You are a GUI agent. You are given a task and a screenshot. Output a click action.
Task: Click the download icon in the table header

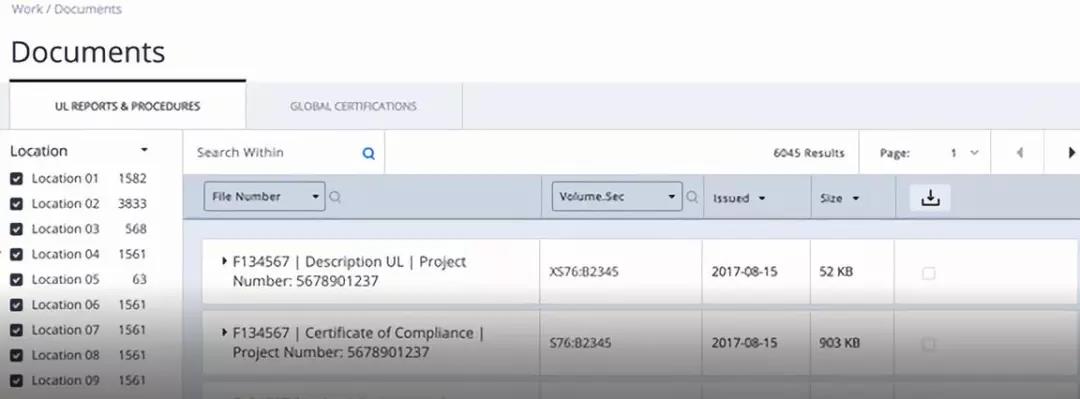pyautogui.click(x=930, y=198)
